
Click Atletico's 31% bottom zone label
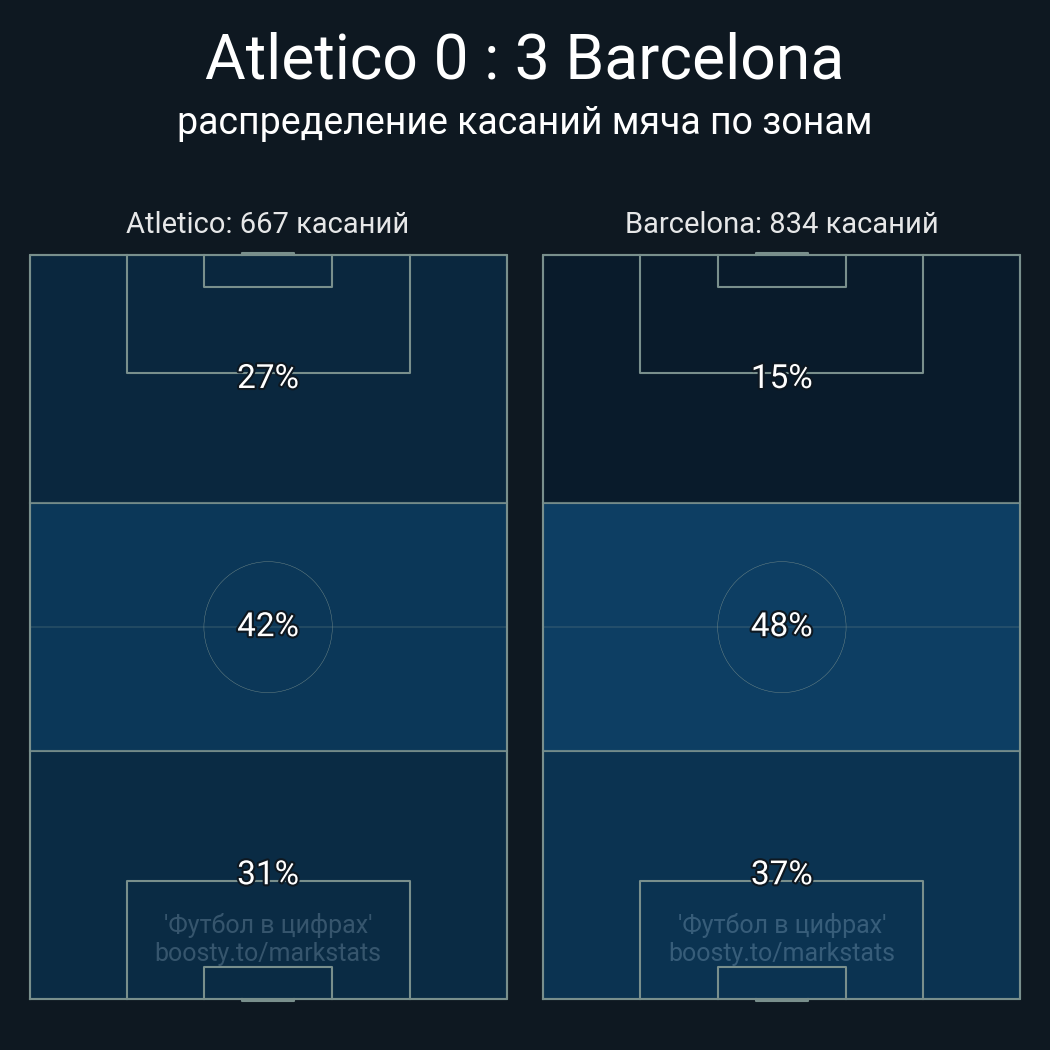point(268,873)
